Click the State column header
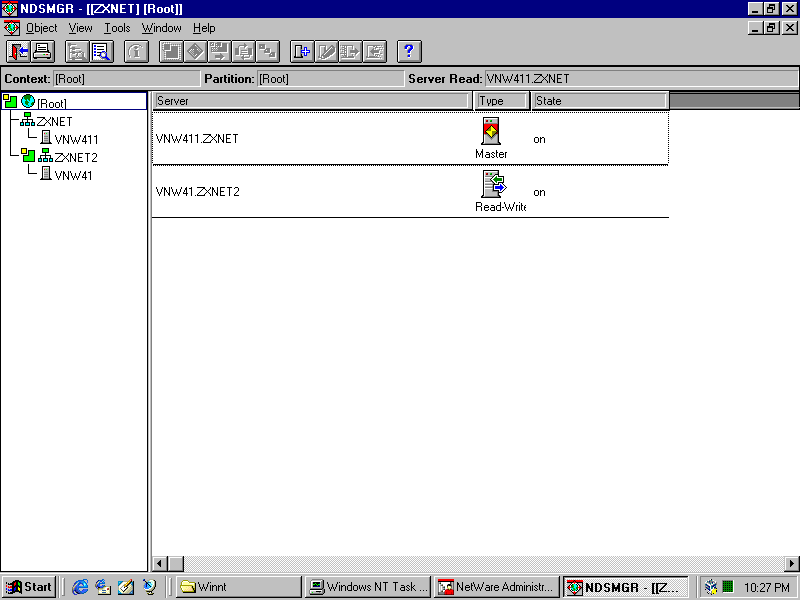Screen dimensions: 800x600 599,101
